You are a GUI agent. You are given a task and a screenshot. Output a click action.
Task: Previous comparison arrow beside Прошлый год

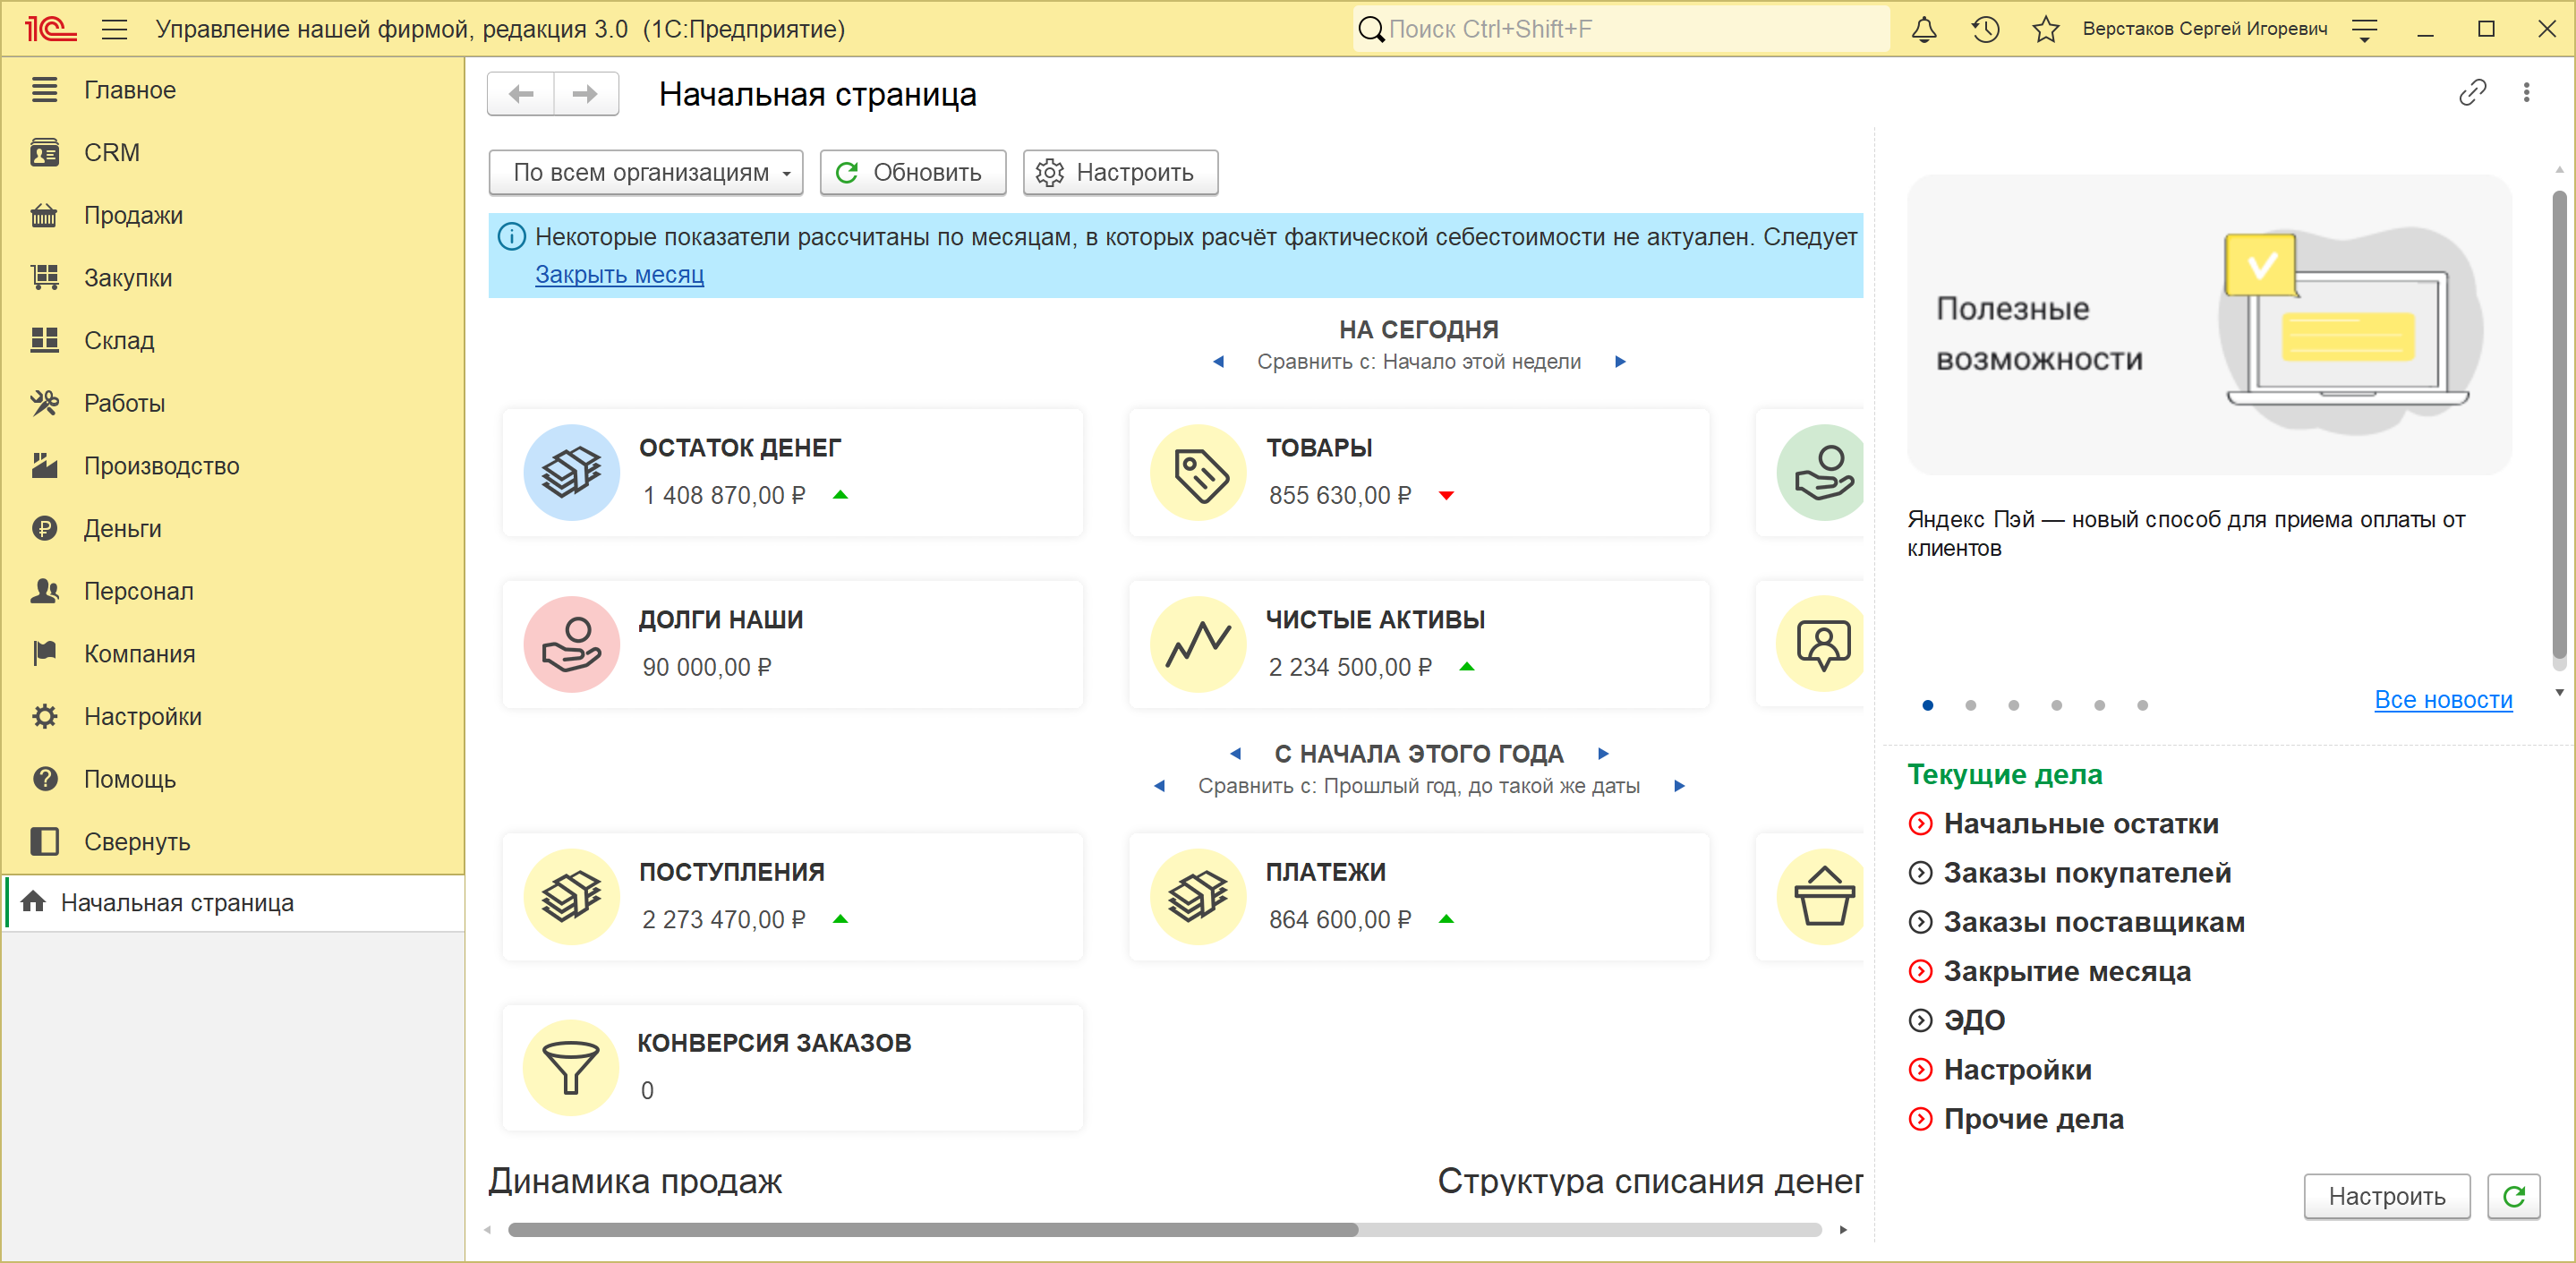pyautogui.click(x=1159, y=786)
